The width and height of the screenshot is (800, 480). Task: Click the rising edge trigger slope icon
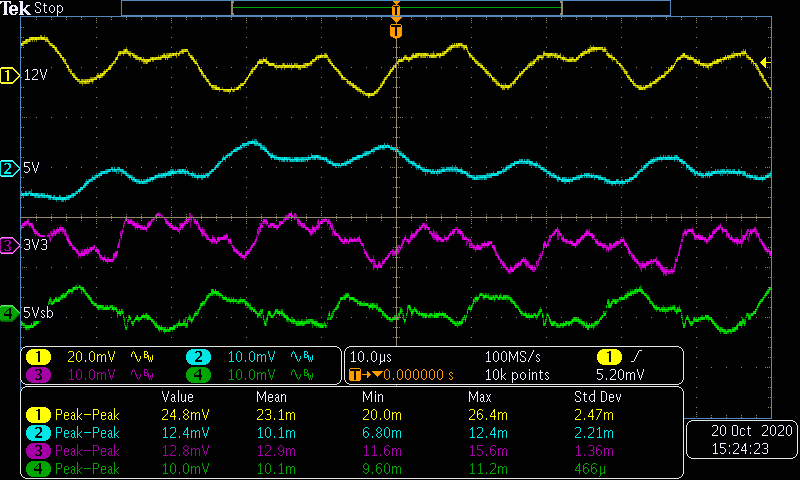coord(636,357)
